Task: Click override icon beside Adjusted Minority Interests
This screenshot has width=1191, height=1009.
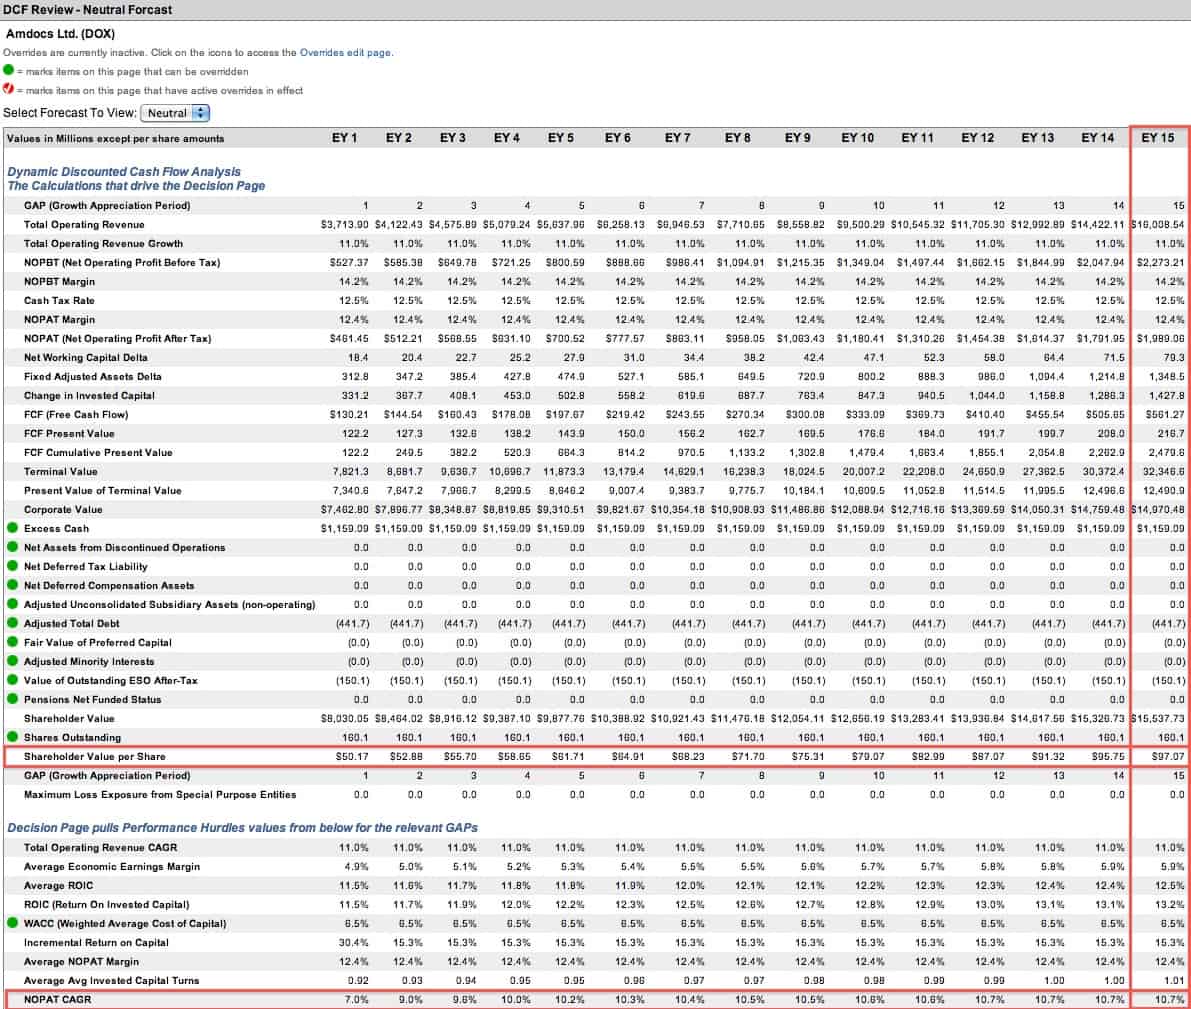Action: (11, 660)
